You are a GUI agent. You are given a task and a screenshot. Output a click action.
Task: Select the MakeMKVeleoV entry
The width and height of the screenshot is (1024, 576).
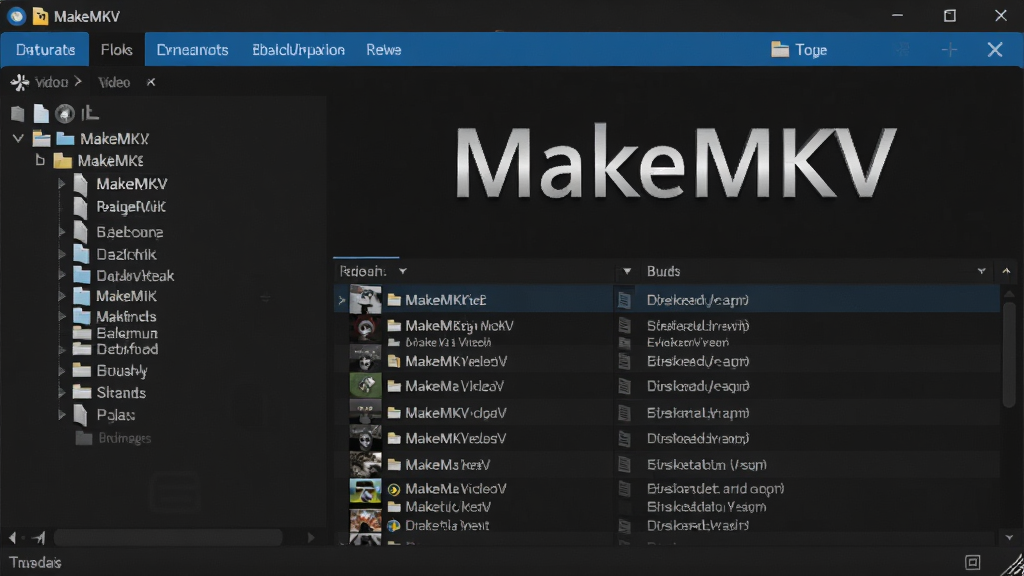(456, 361)
